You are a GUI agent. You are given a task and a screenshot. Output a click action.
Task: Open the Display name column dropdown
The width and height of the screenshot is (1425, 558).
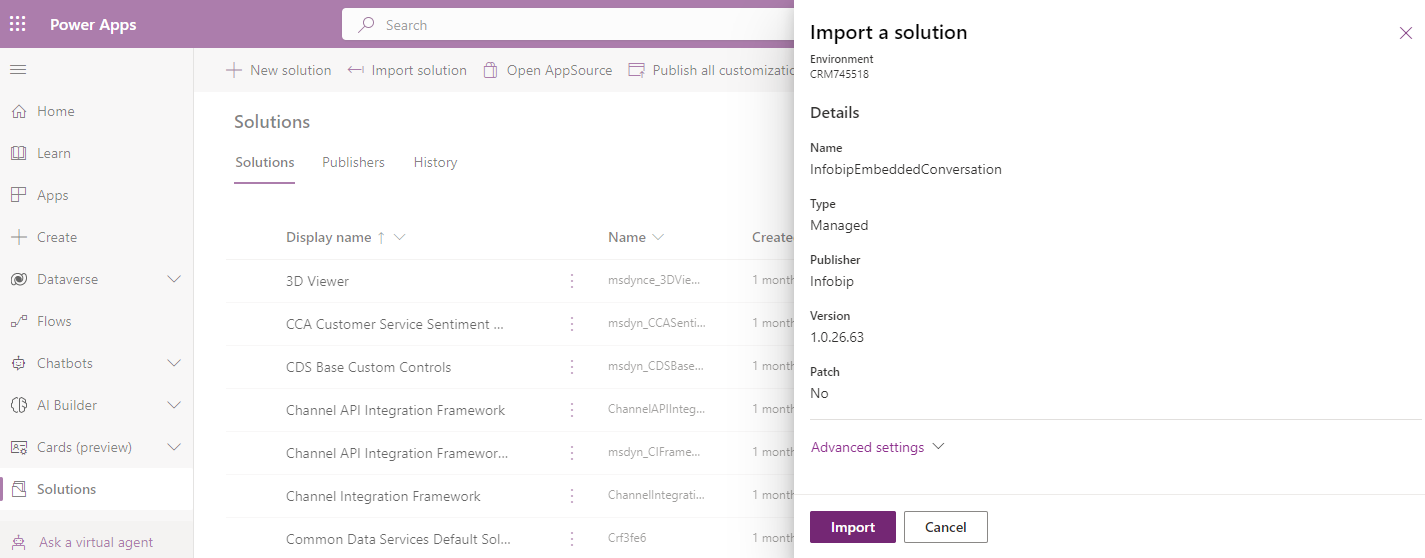pyautogui.click(x=400, y=237)
